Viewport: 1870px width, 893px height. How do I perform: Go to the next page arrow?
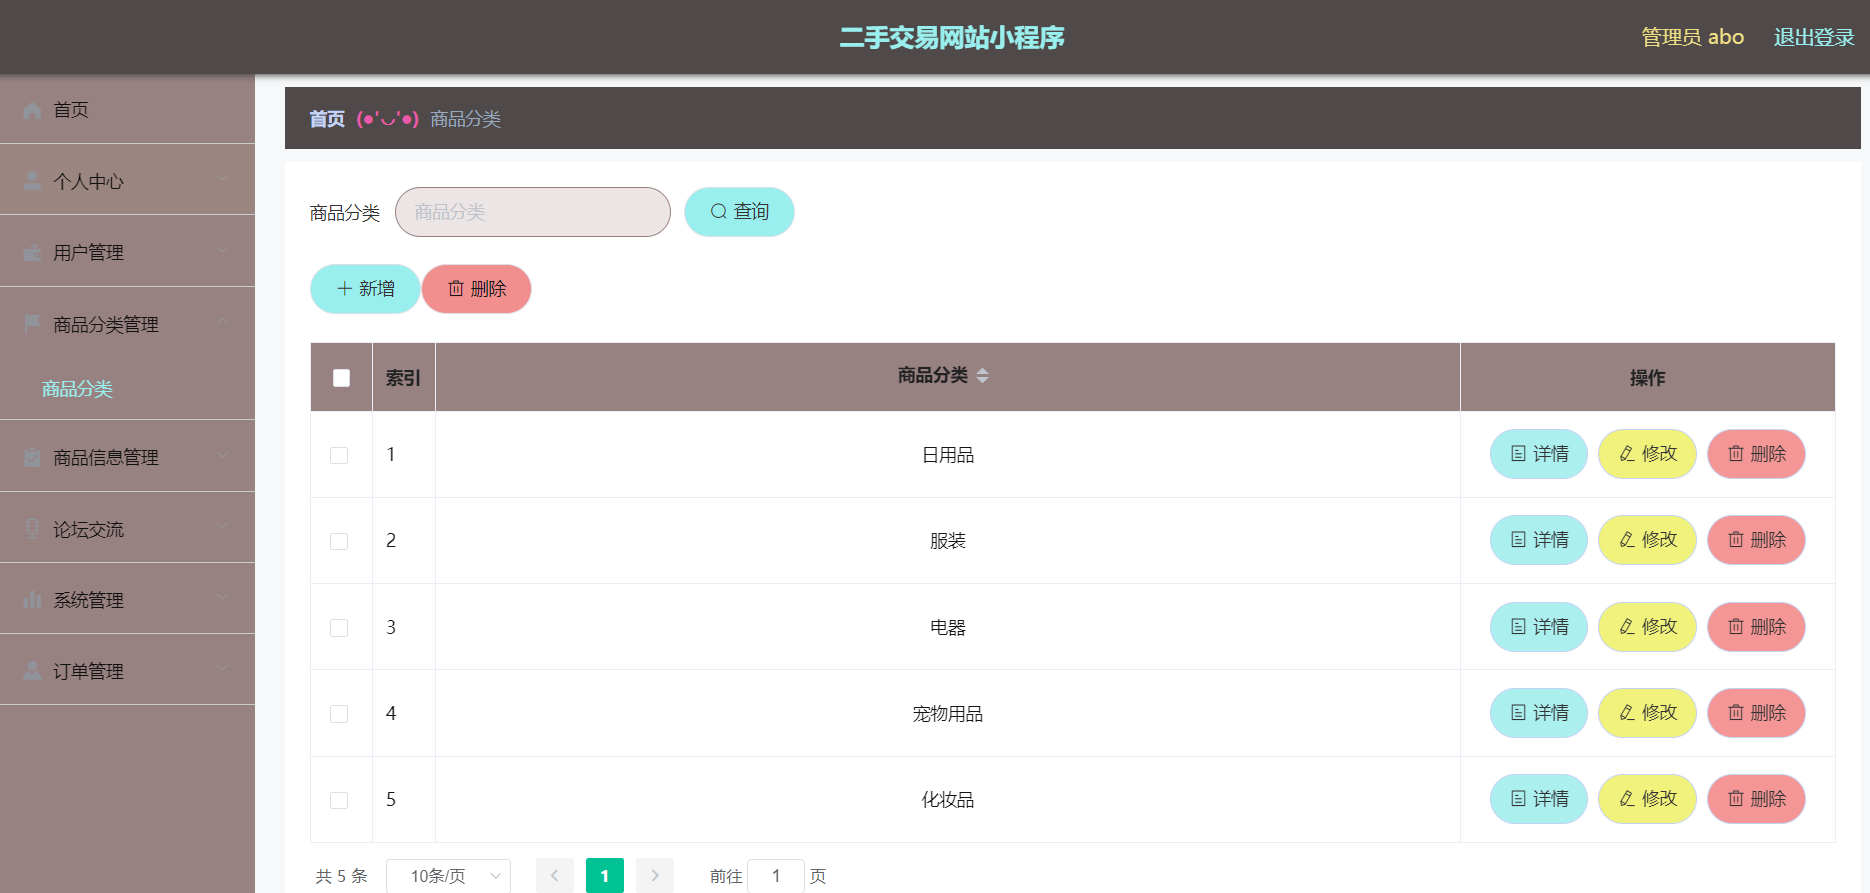pyautogui.click(x=655, y=876)
